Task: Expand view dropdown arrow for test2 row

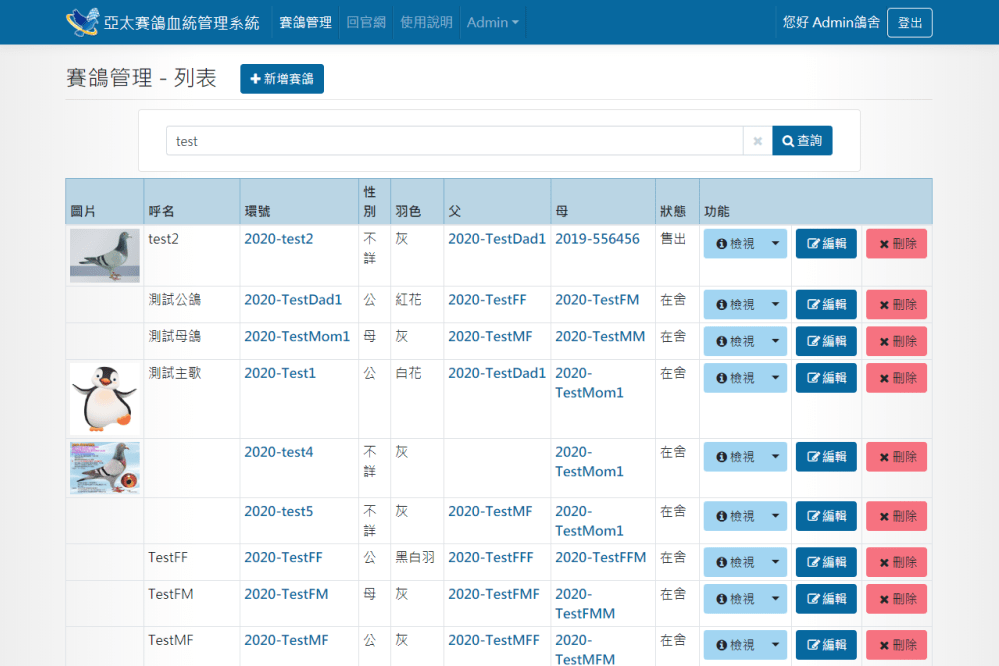Action: coord(776,244)
